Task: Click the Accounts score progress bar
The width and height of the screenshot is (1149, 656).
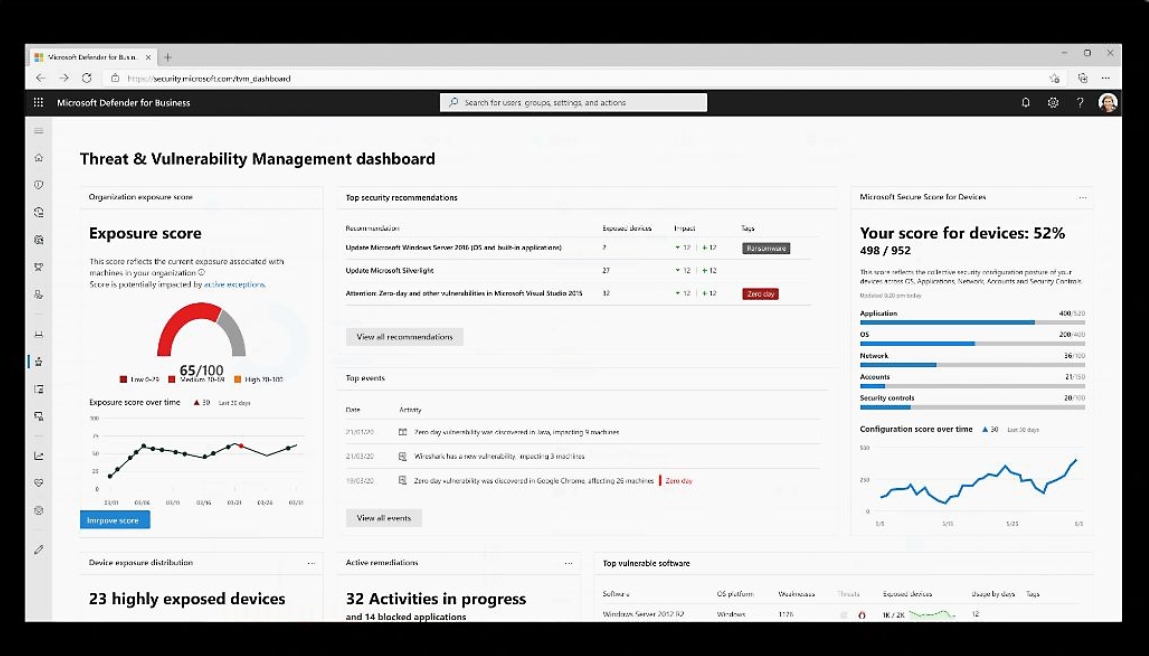Action: pos(972,386)
